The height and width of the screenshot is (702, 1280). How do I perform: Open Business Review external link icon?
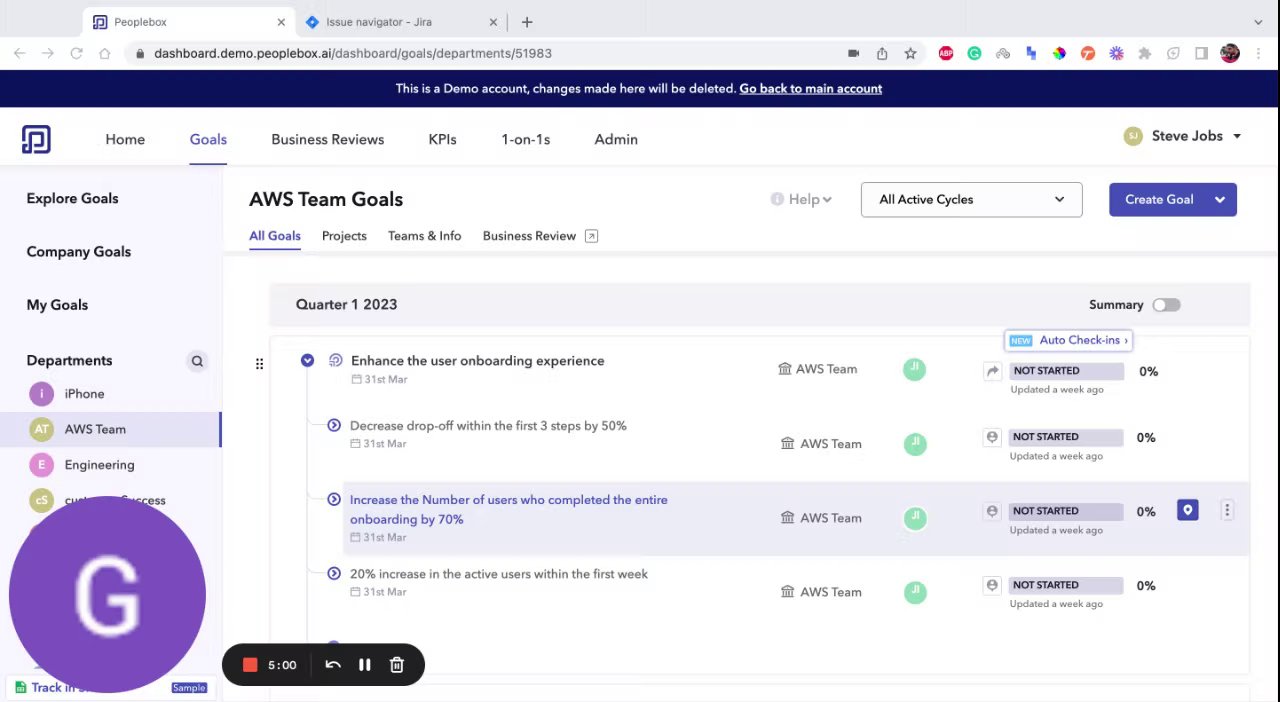tap(591, 236)
